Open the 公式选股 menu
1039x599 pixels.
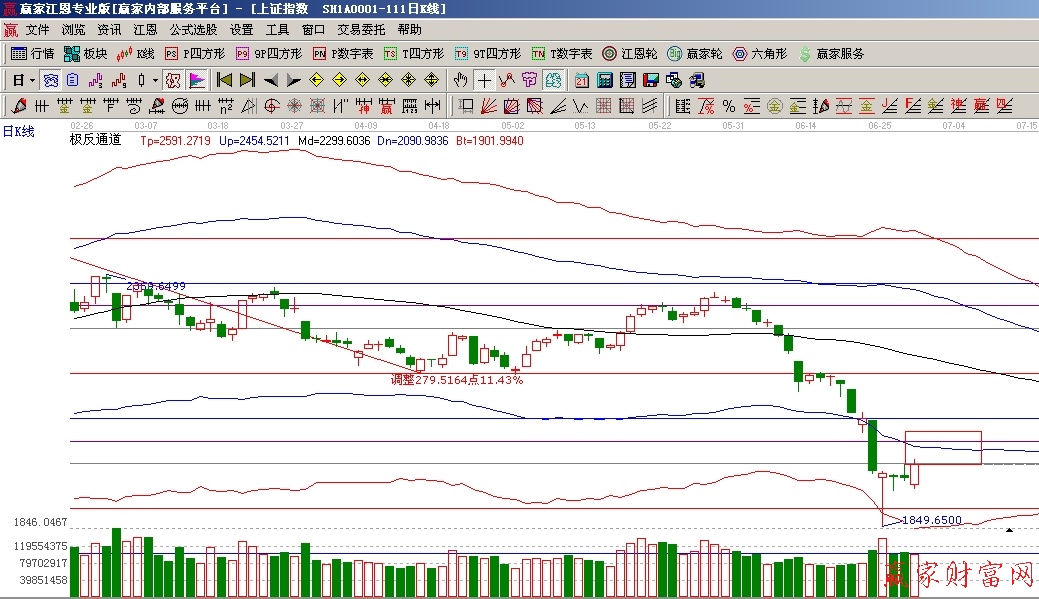[193, 30]
